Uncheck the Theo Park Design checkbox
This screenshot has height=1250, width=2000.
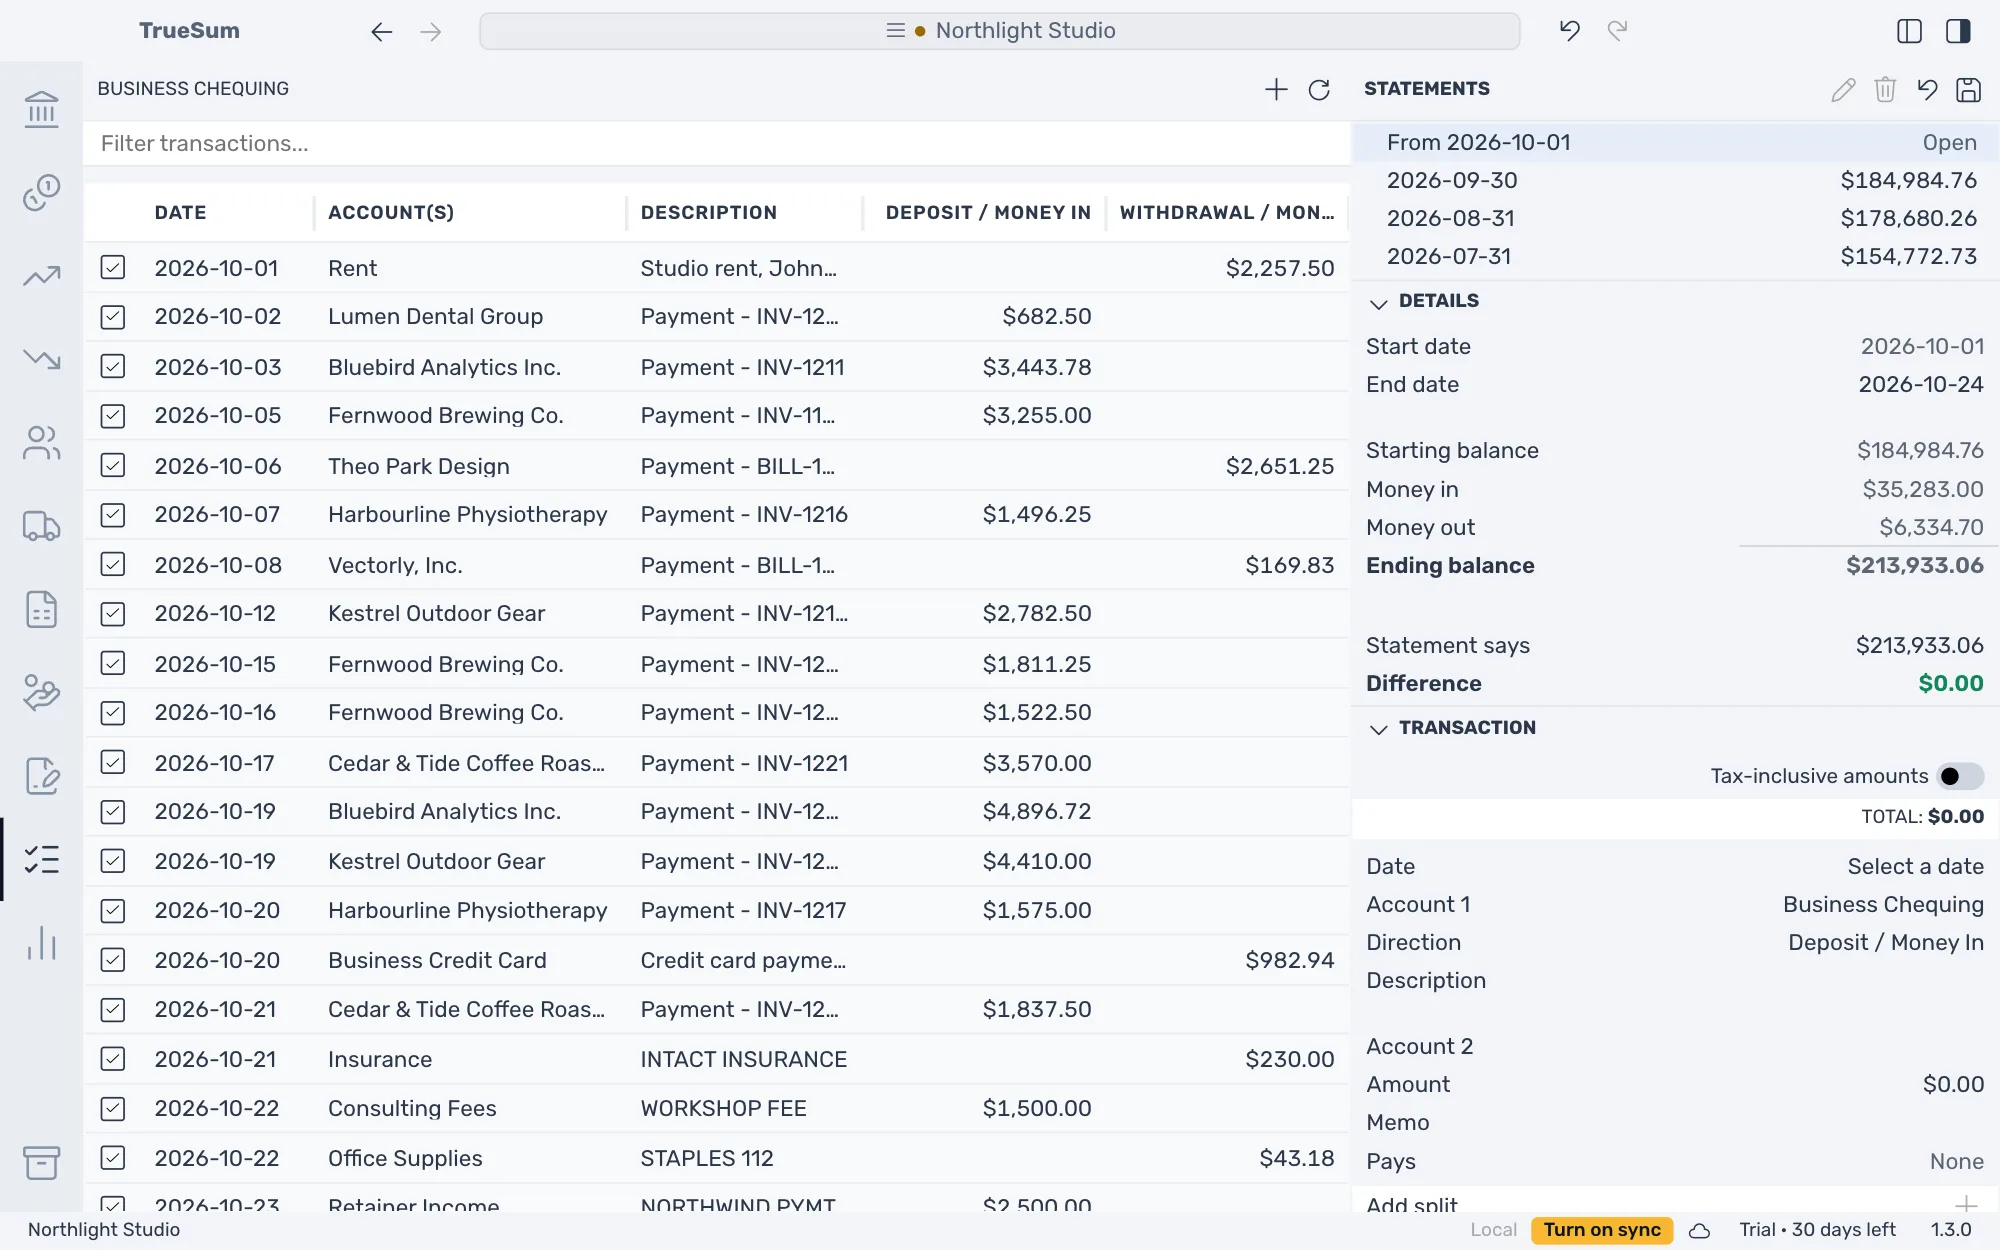113,466
